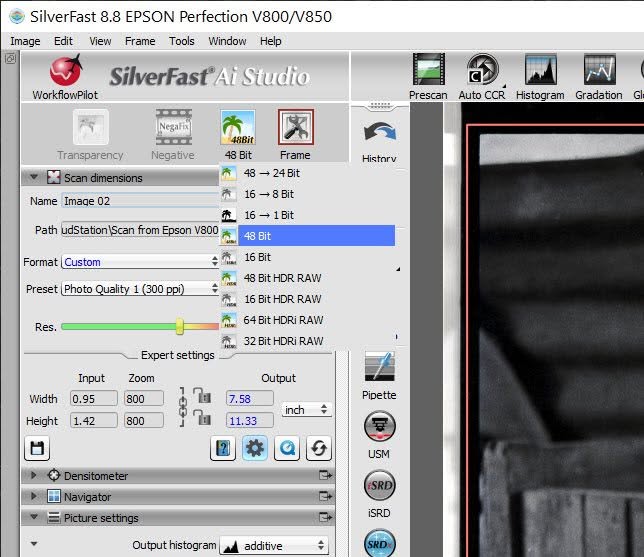Expand the Navigator section
The width and height of the screenshot is (644, 557).
coord(34,496)
